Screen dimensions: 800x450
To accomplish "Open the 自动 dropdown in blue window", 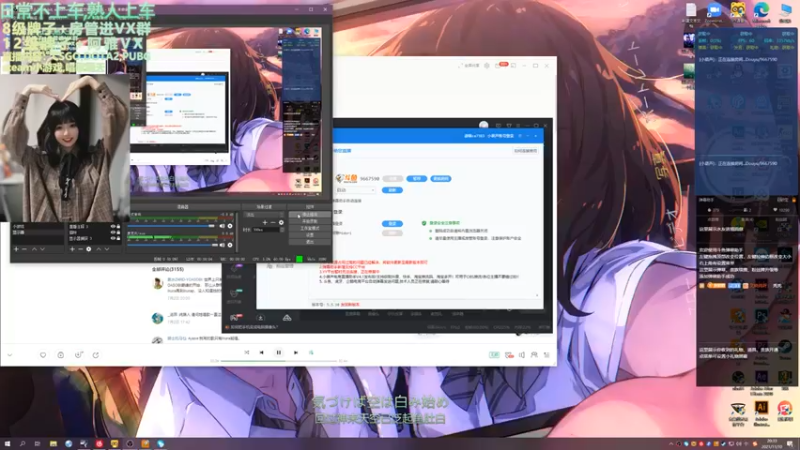I will tap(356, 190).
